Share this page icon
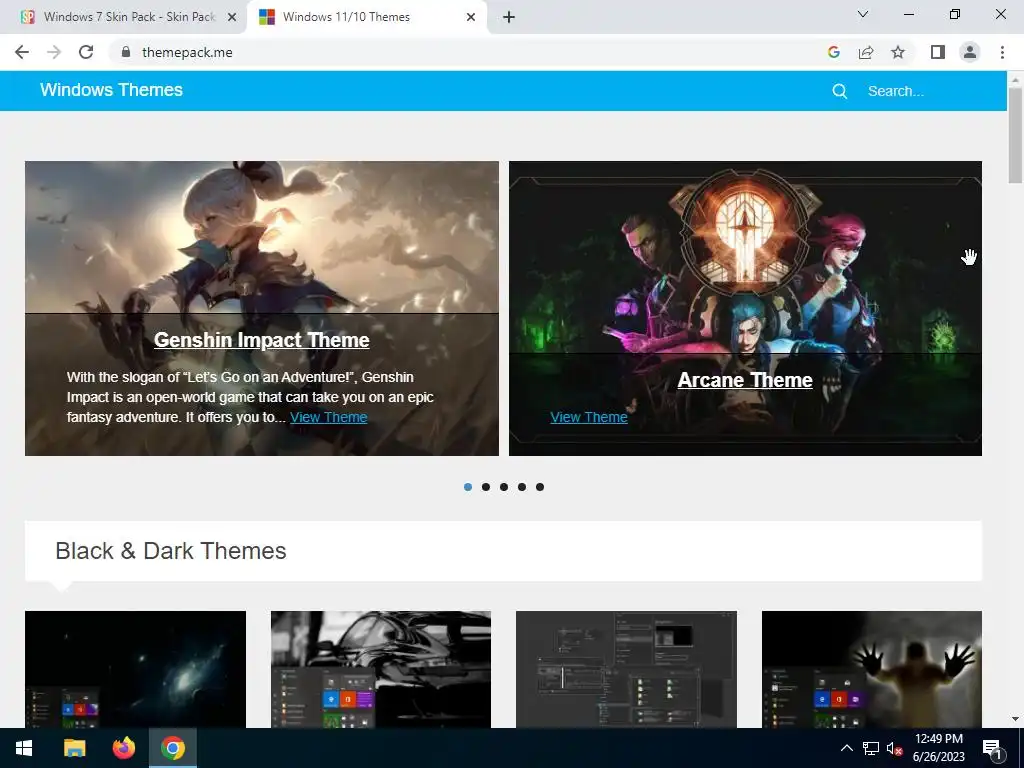The image size is (1024, 768). click(x=866, y=52)
